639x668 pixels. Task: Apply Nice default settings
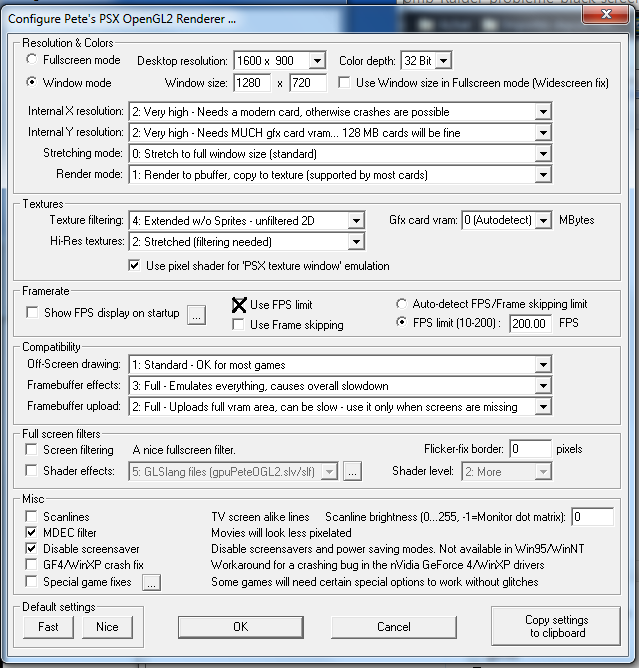pos(107,627)
